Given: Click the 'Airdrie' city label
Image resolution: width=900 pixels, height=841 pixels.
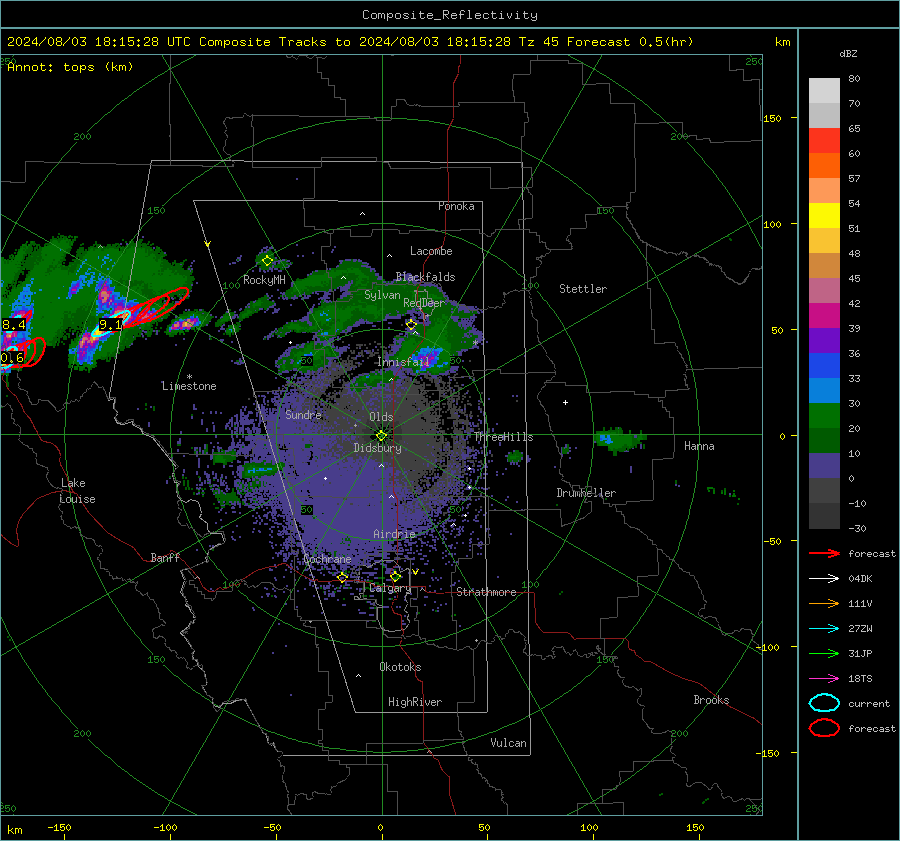Looking at the screenshot, I should point(394,534).
